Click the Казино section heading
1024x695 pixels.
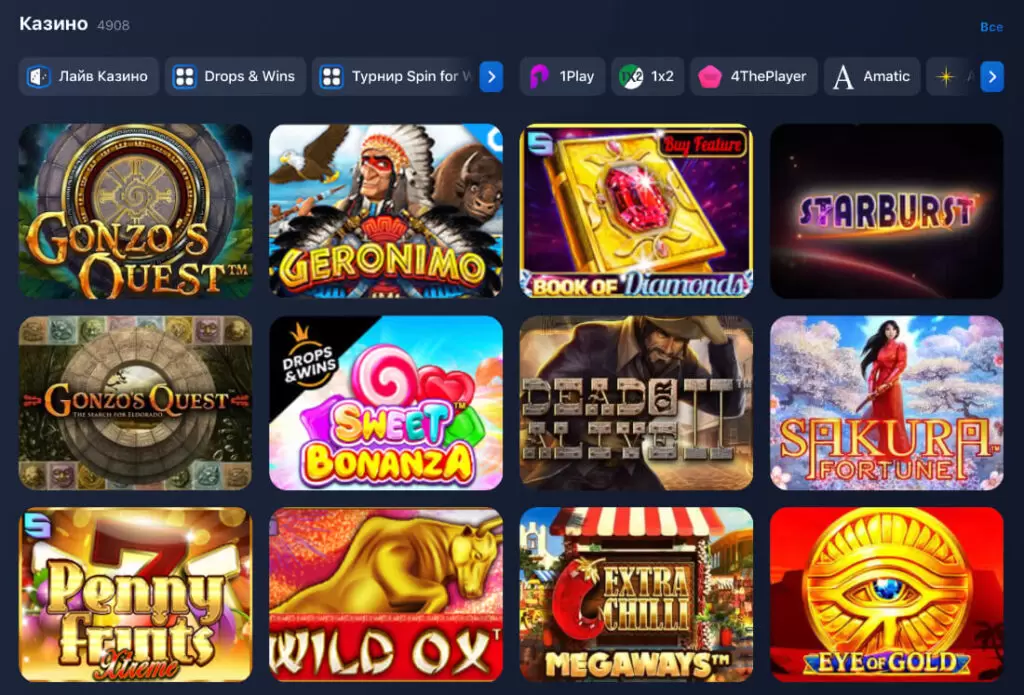point(54,24)
